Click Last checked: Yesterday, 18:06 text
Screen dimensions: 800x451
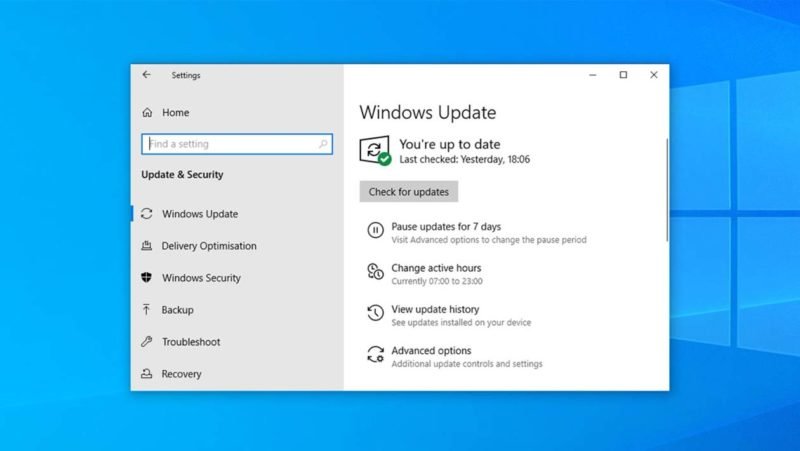pos(464,159)
